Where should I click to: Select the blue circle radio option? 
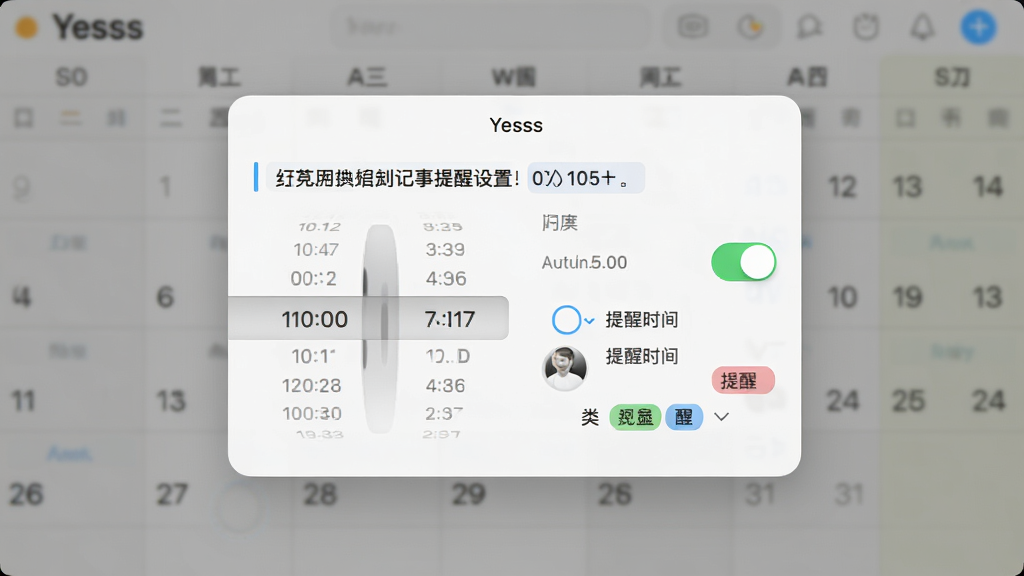point(566,320)
